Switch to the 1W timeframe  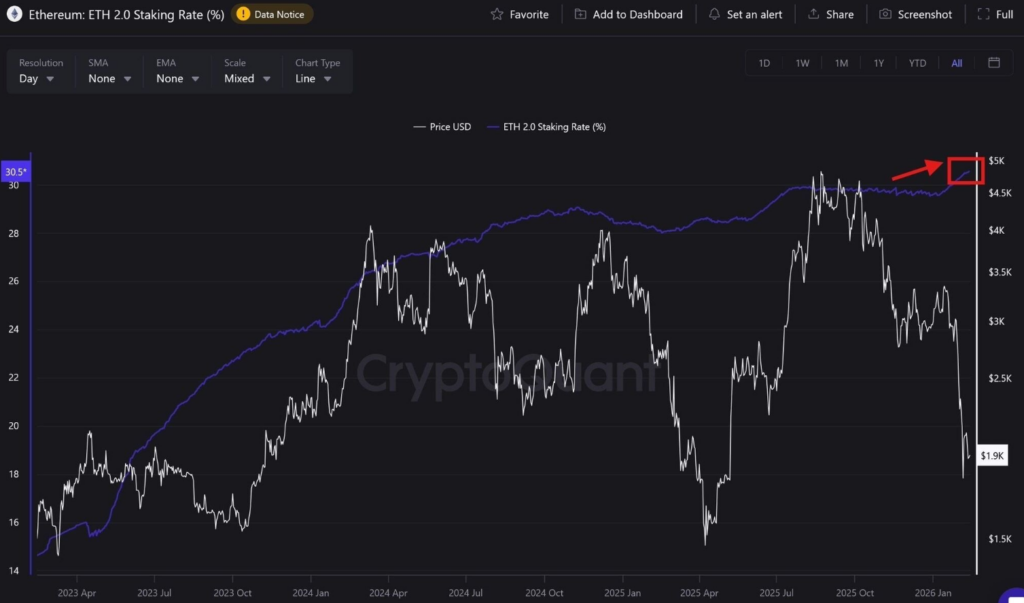802,62
